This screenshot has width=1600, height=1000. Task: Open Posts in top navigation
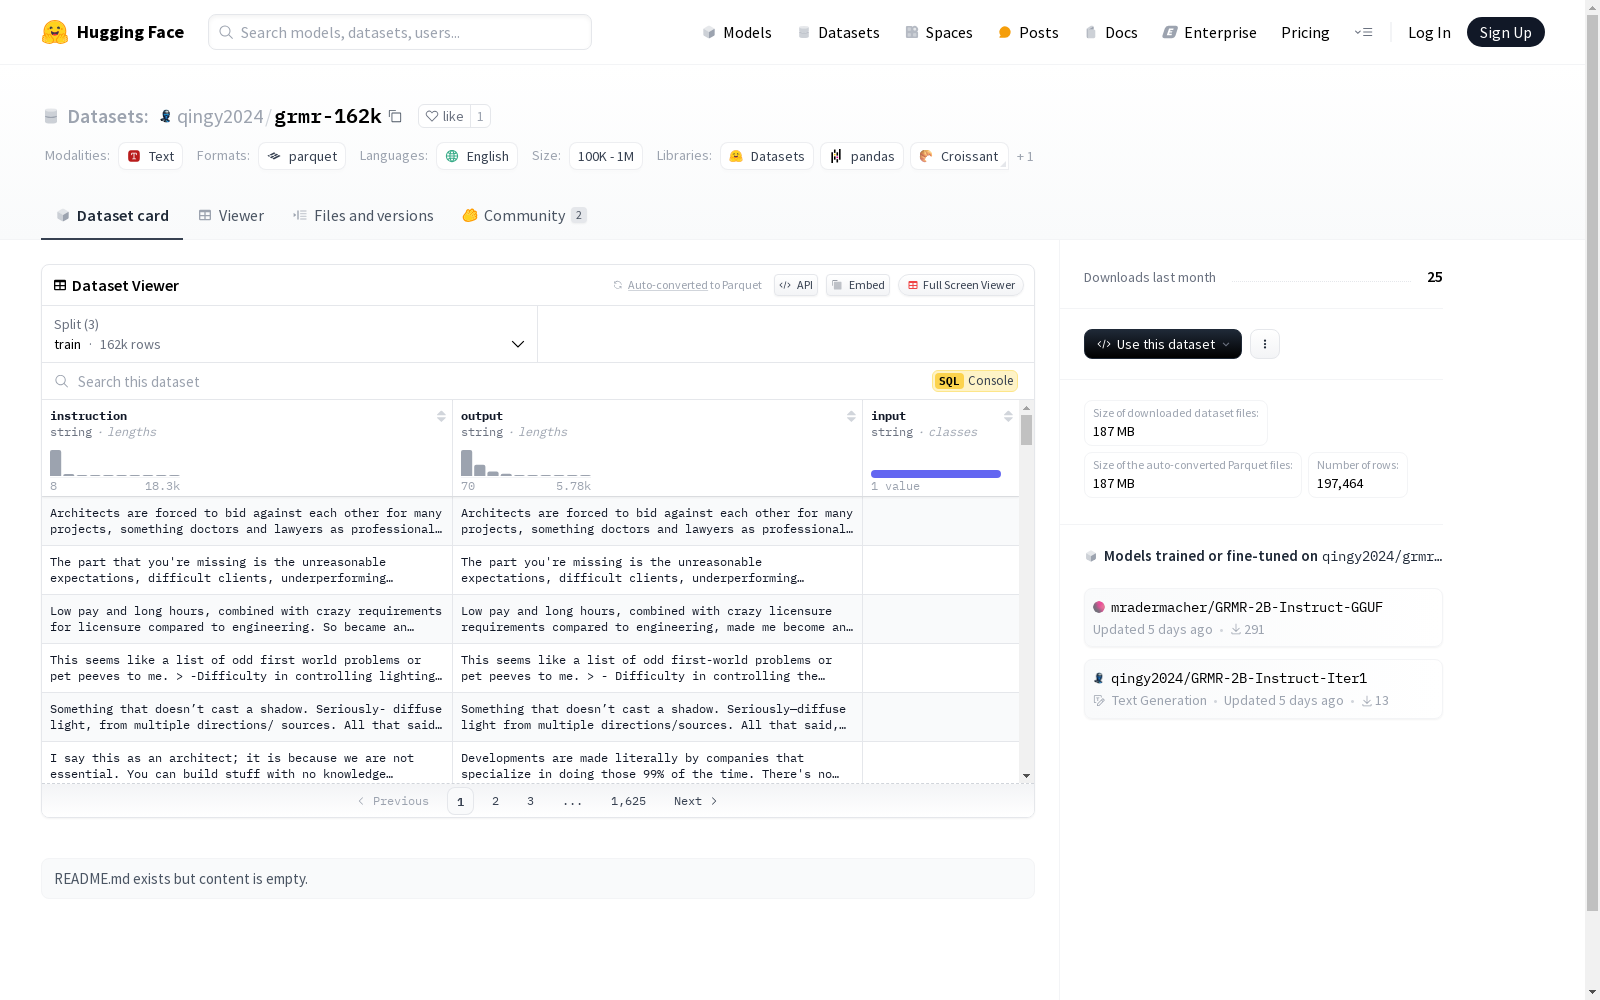(1028, 32)
